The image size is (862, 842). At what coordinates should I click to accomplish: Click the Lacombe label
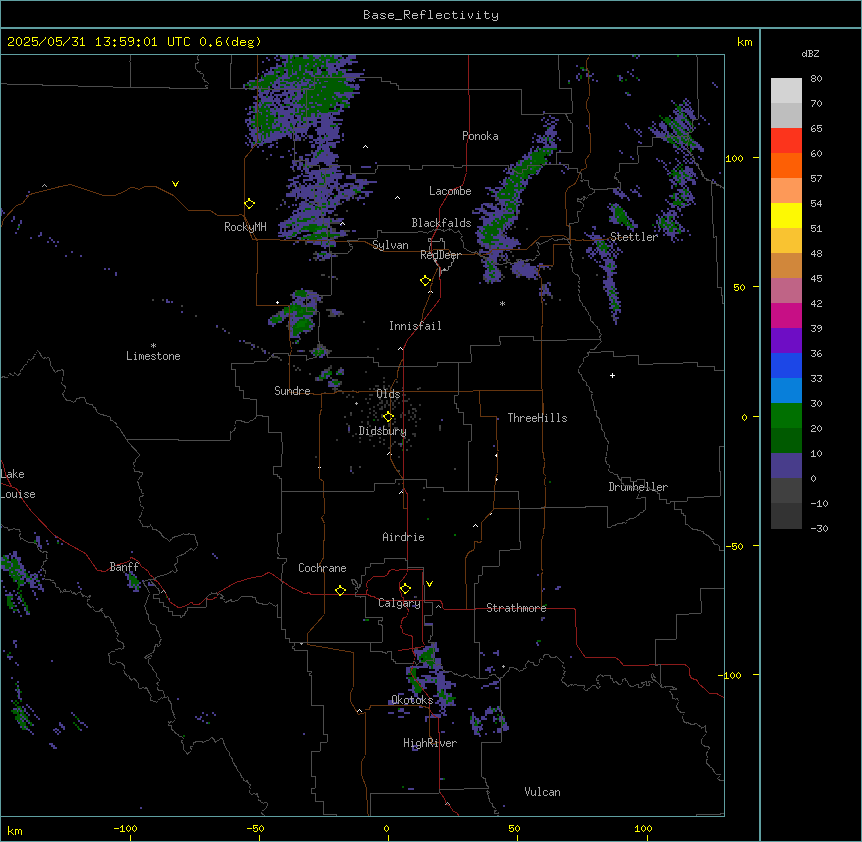point(450,191)
